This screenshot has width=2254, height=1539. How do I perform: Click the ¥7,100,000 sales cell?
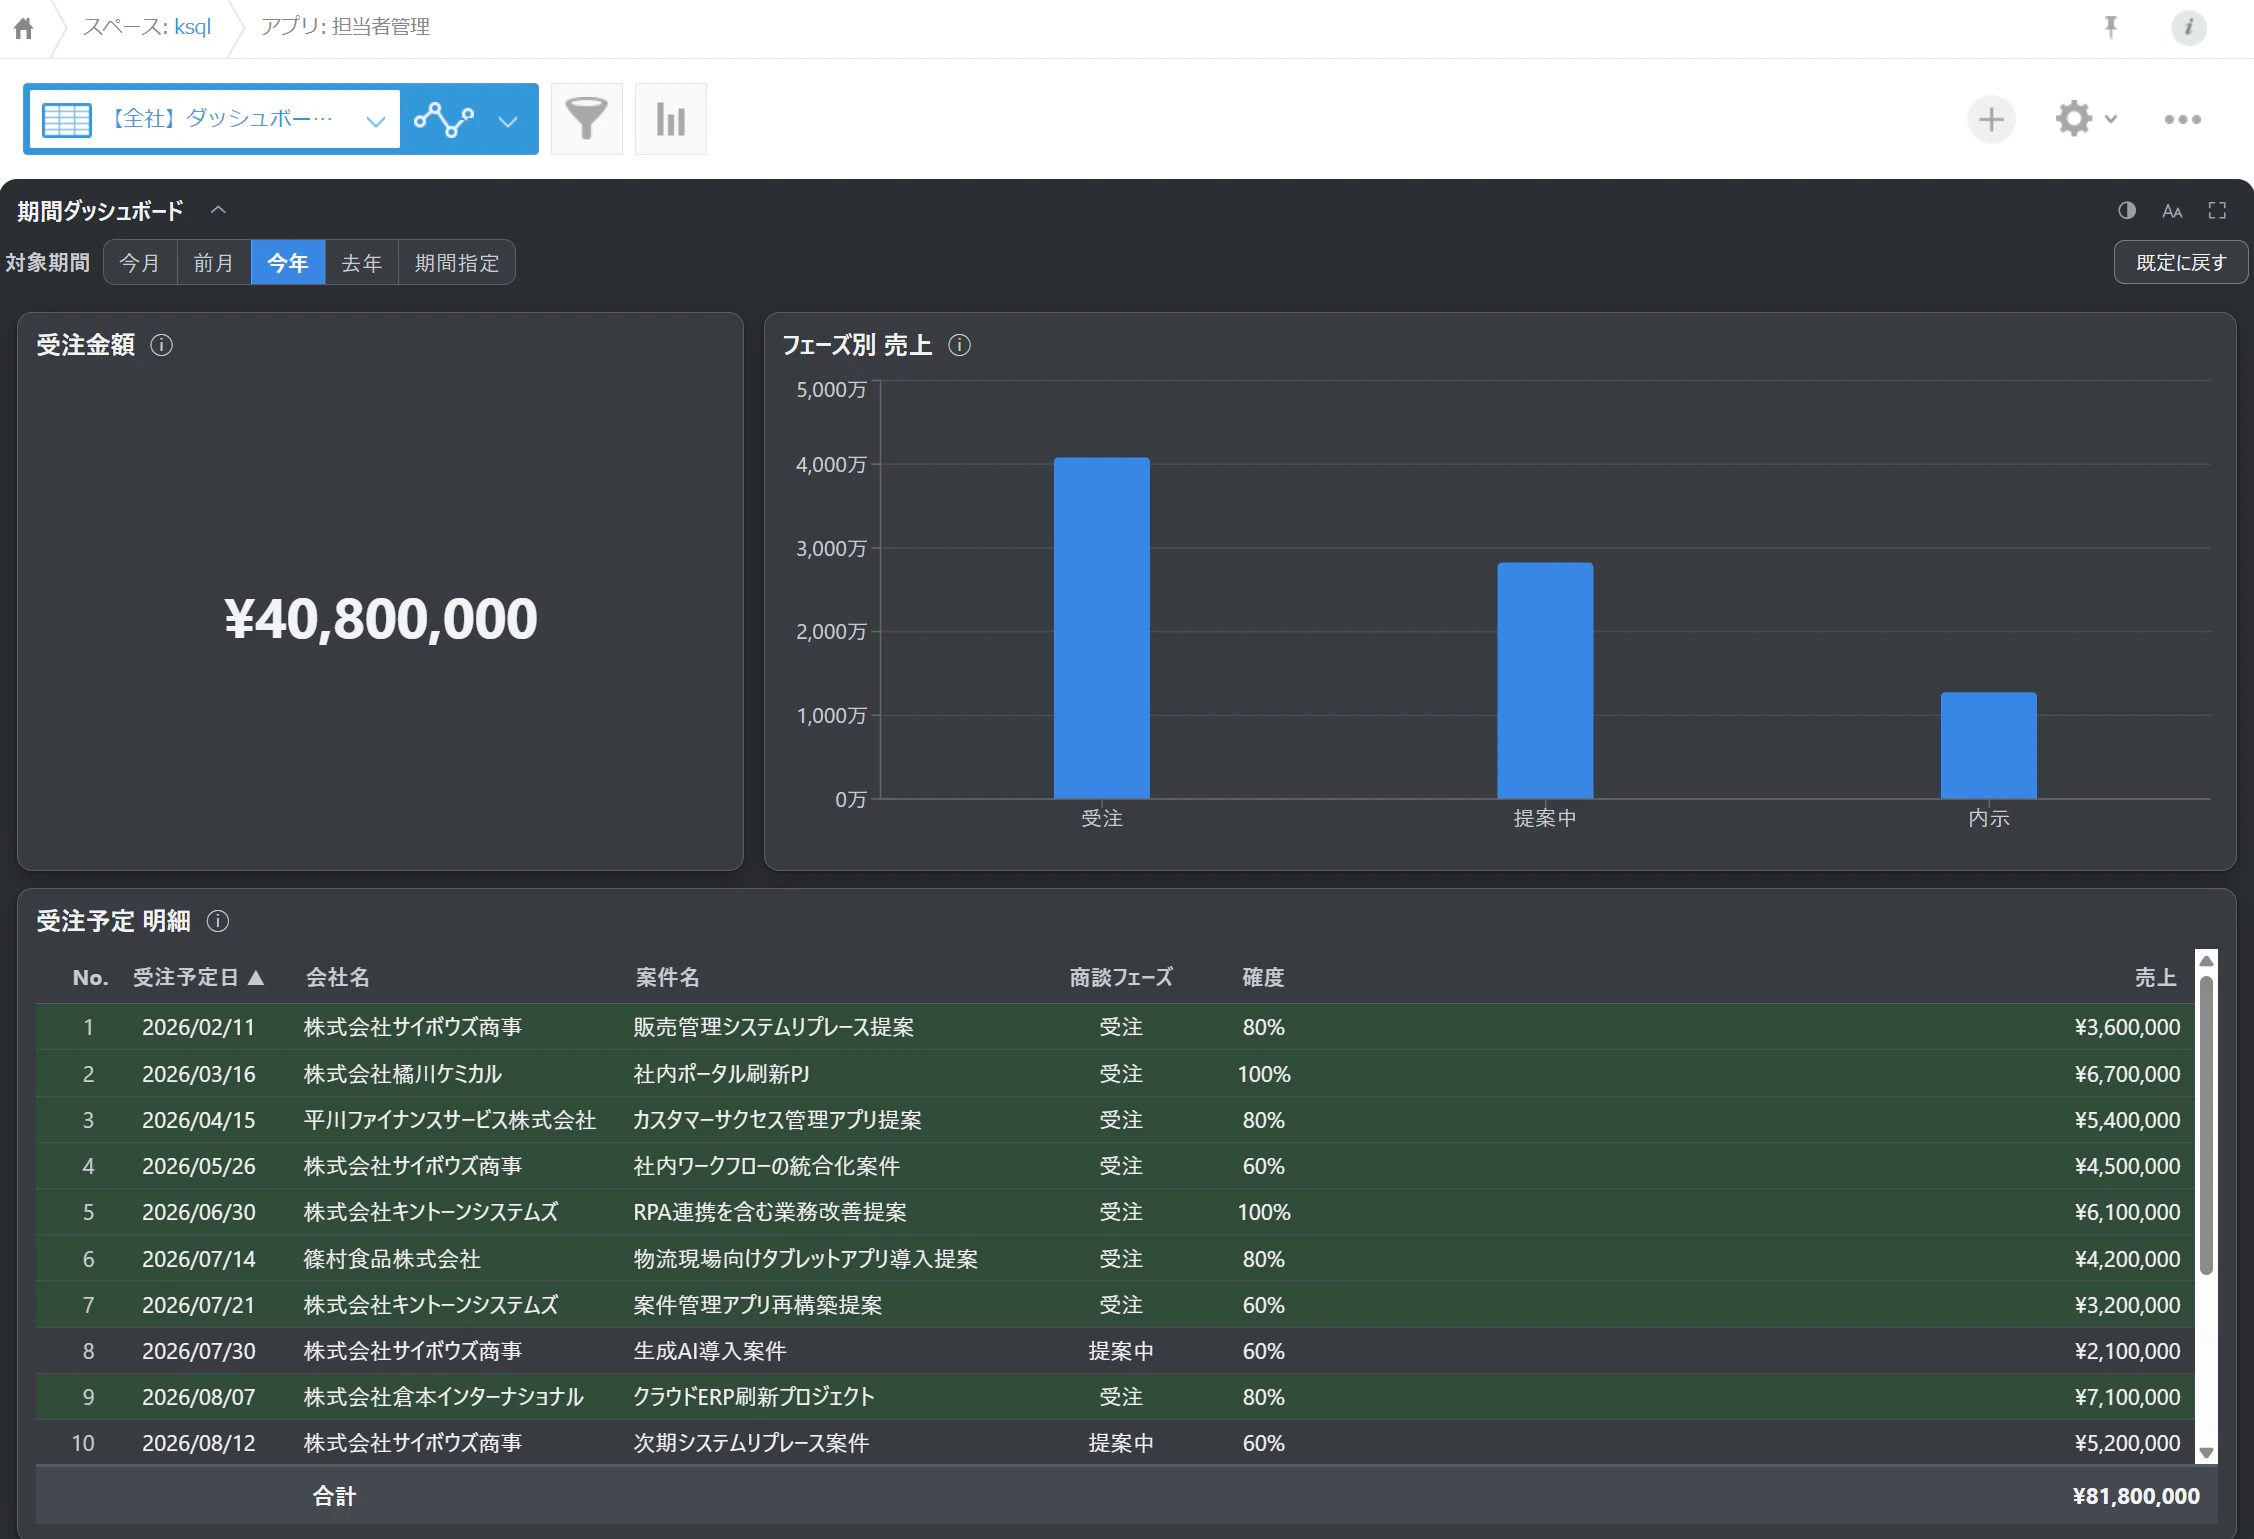point(2127,1397)
